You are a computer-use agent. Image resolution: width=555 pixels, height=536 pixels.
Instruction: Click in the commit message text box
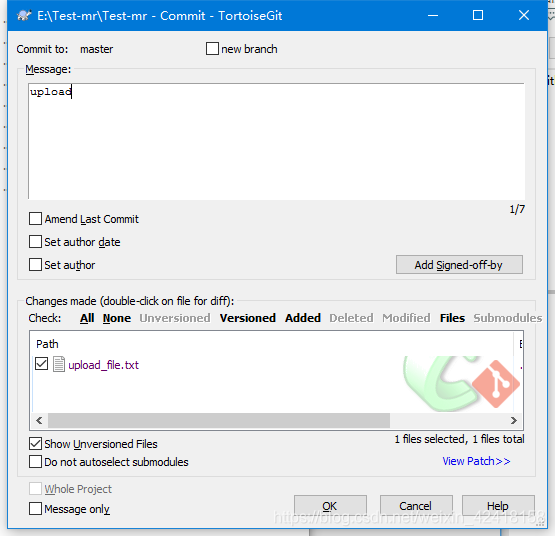click(x=276, y=141)
